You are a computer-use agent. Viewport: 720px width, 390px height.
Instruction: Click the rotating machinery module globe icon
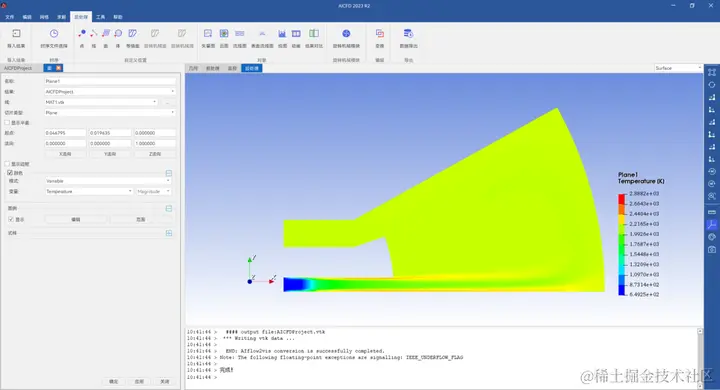click(346, 34)
